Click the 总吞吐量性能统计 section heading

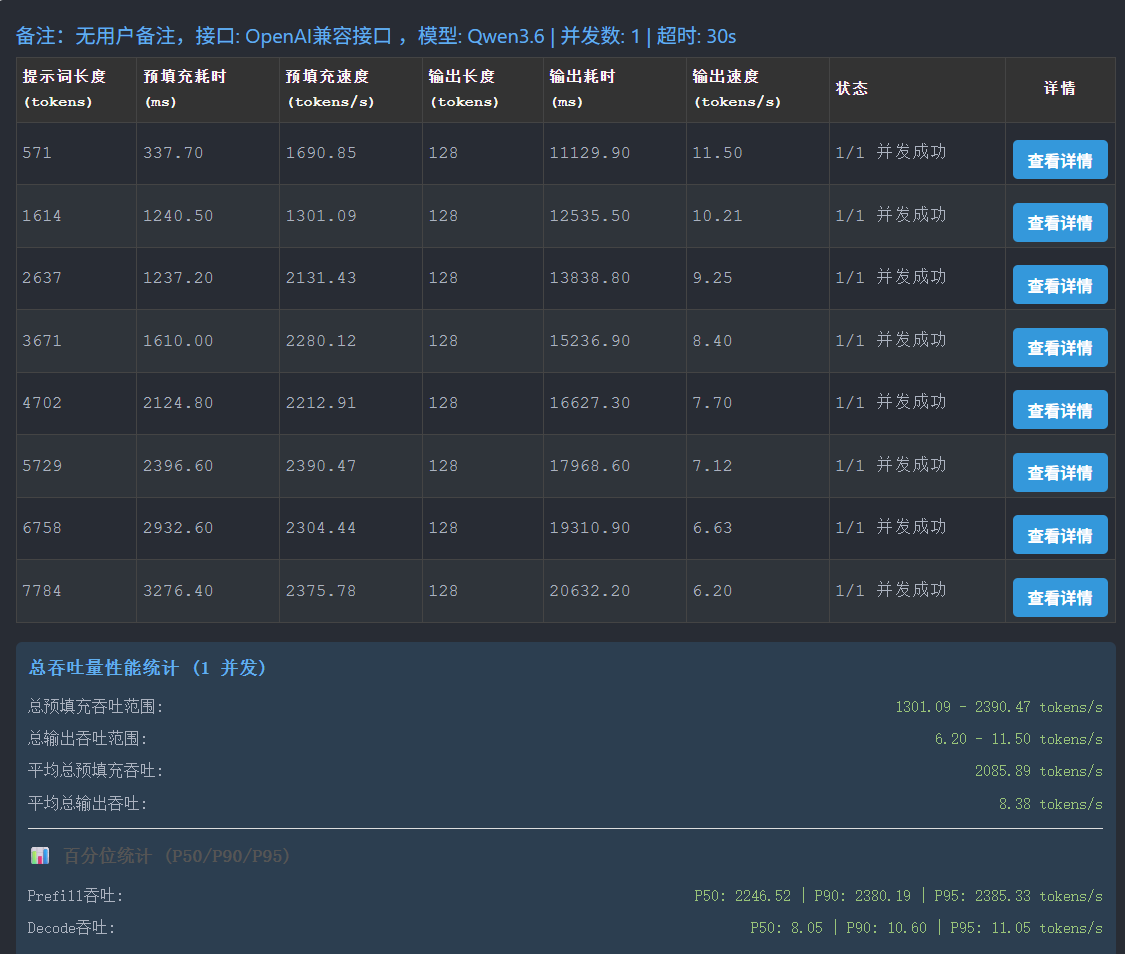tap(147, 668)
